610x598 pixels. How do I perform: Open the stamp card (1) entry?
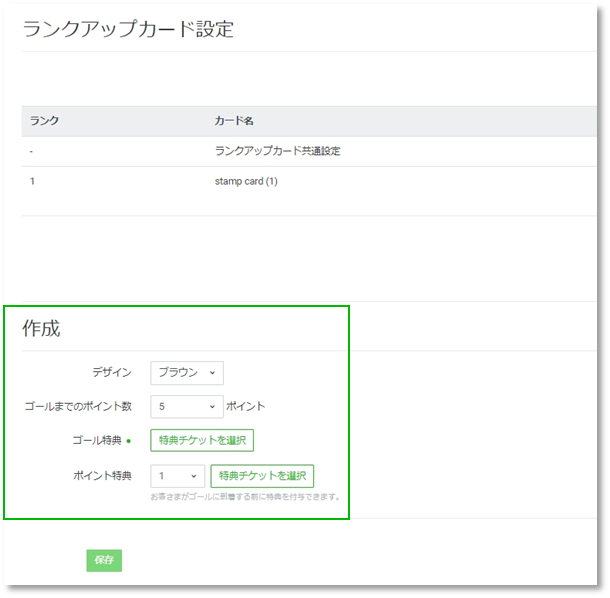[246, 182]
